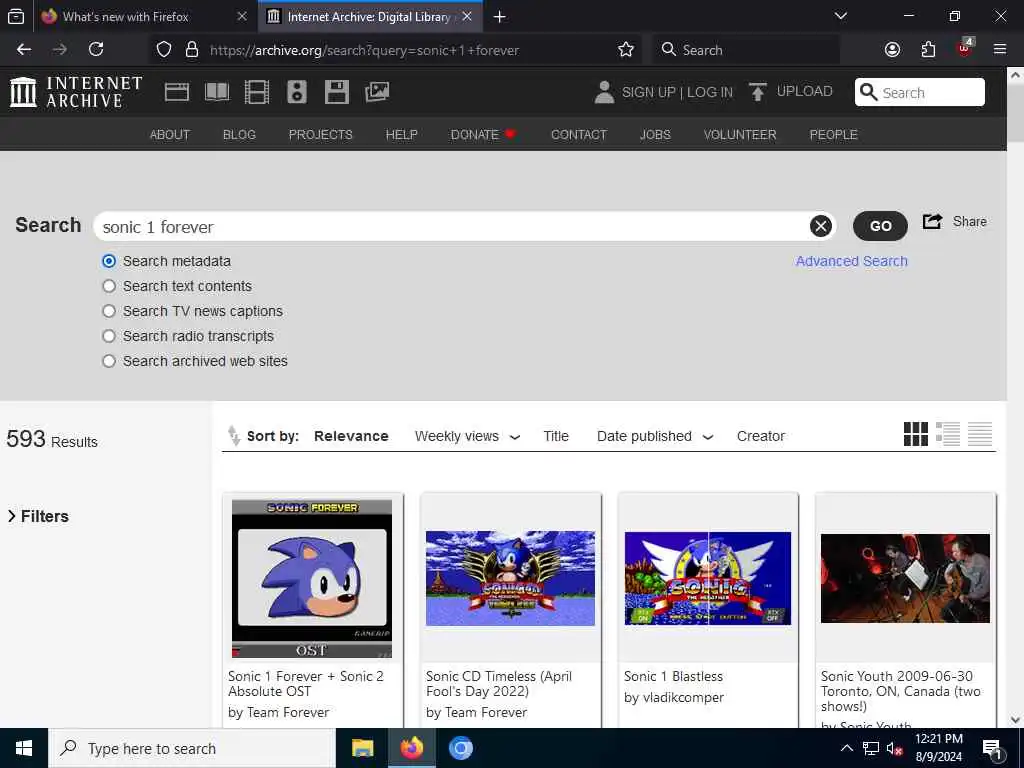Click the GO search button
The height and width of the screenshot is (768, 1024).
pyautogui.click(x=880, y=226)
